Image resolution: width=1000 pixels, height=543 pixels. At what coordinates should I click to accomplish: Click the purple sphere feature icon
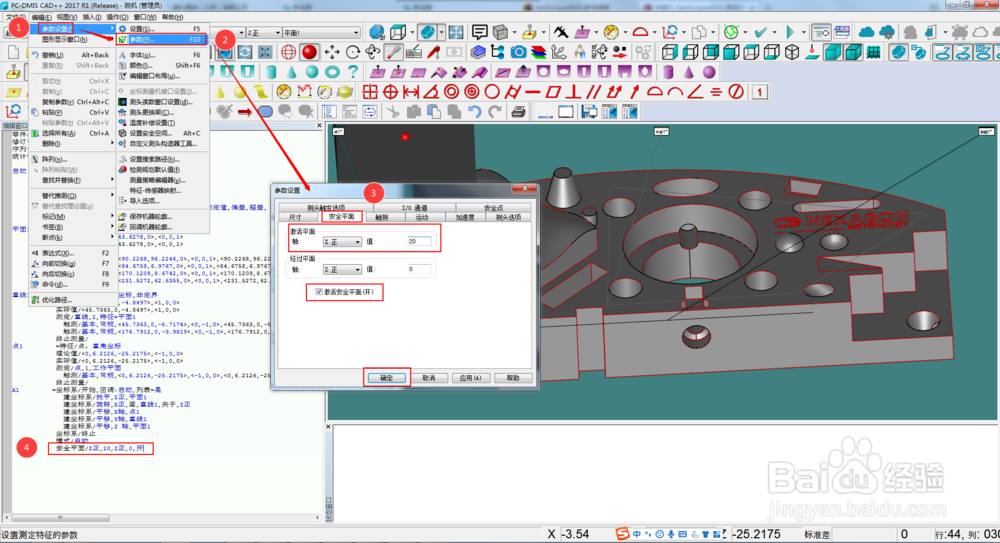(709, 72)
